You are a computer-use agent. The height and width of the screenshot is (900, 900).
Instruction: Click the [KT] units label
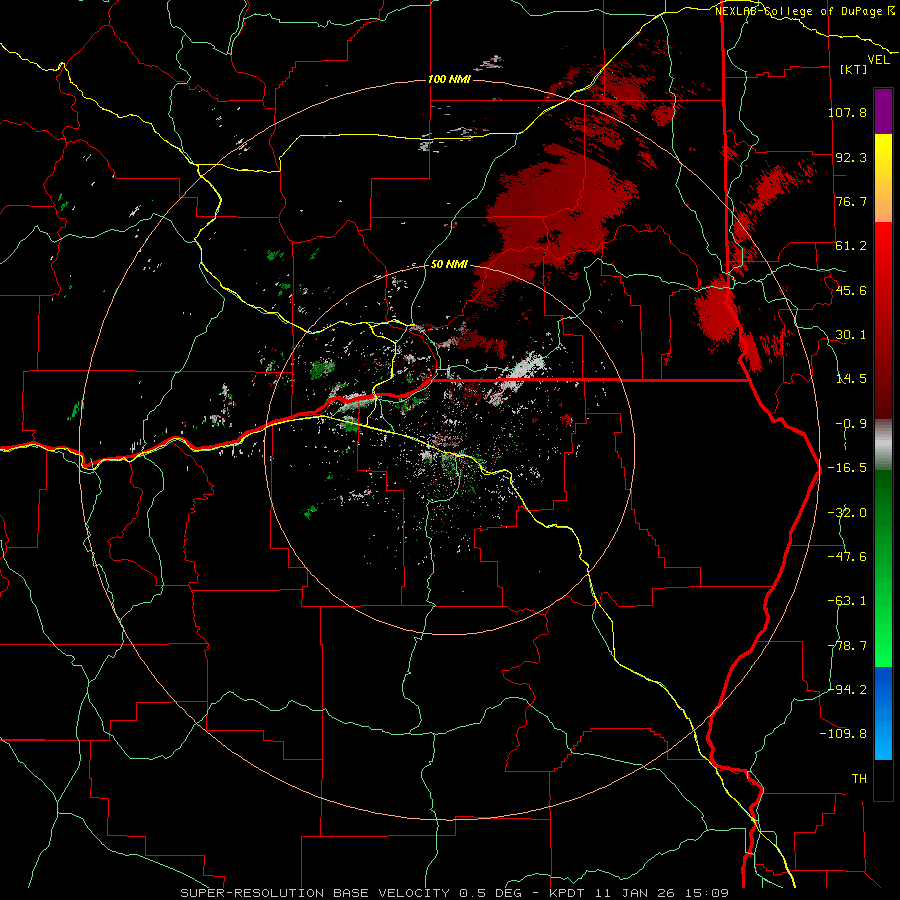coord(854,69)
